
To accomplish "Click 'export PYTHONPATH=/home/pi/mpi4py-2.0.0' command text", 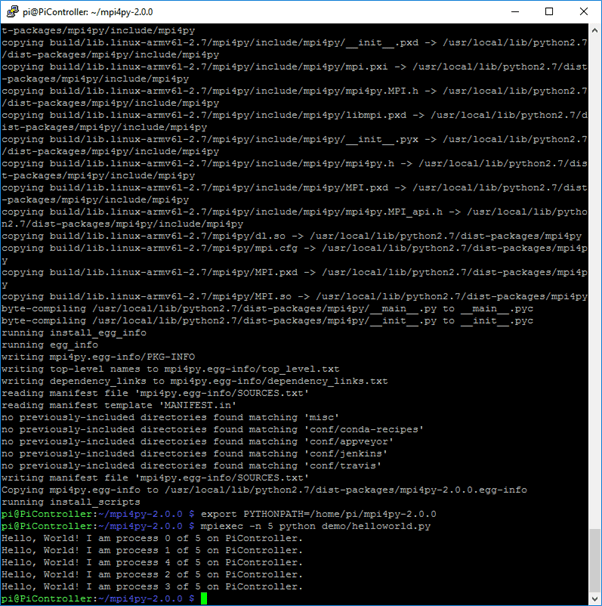I will (x=318, y=514).
